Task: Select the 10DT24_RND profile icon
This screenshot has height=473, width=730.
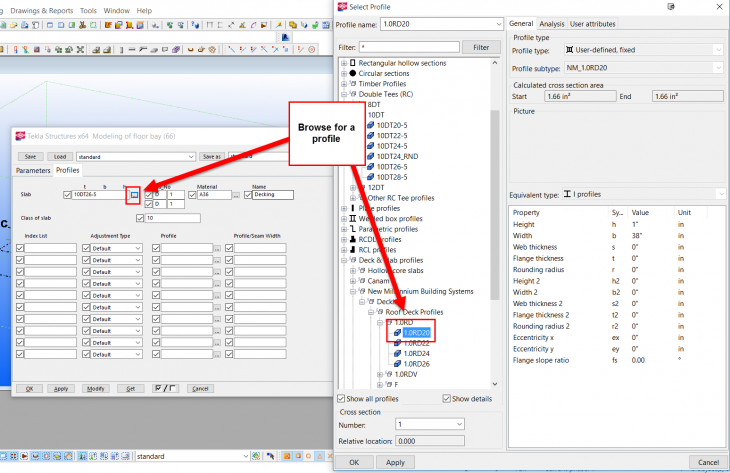Action: point(371,156)
